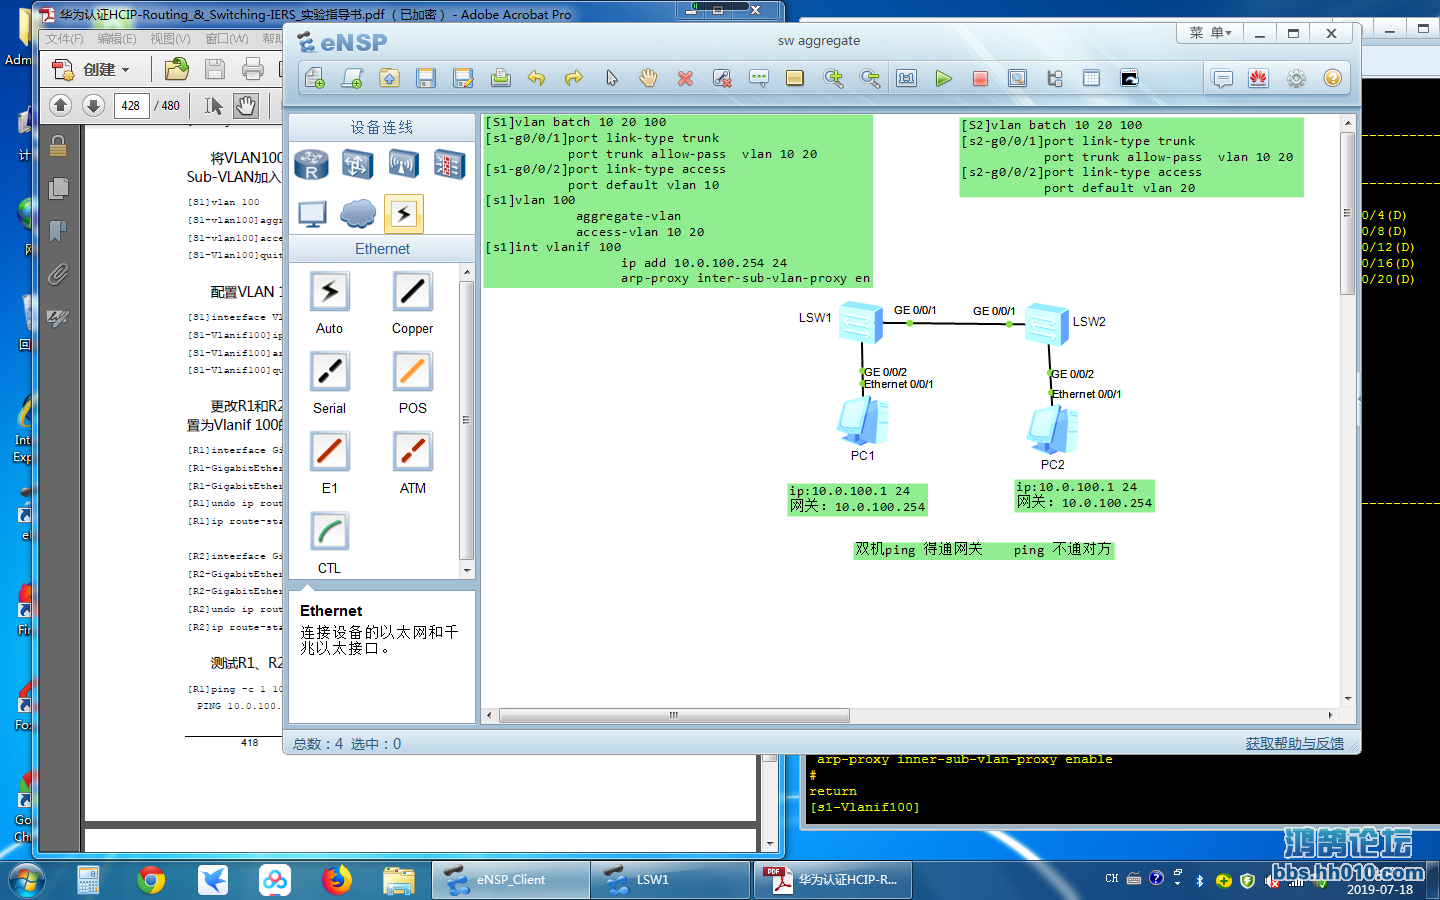
Task: Redo the action in eNSP toolbar
Action: 574,78
